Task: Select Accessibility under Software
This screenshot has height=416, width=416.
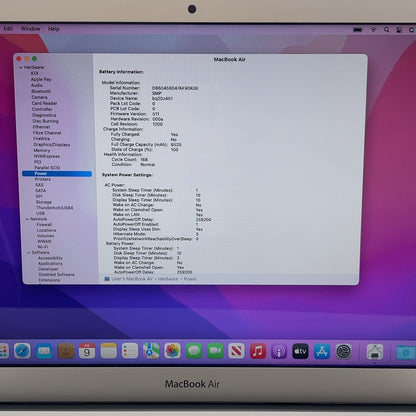Action: (x=50, y=258)
